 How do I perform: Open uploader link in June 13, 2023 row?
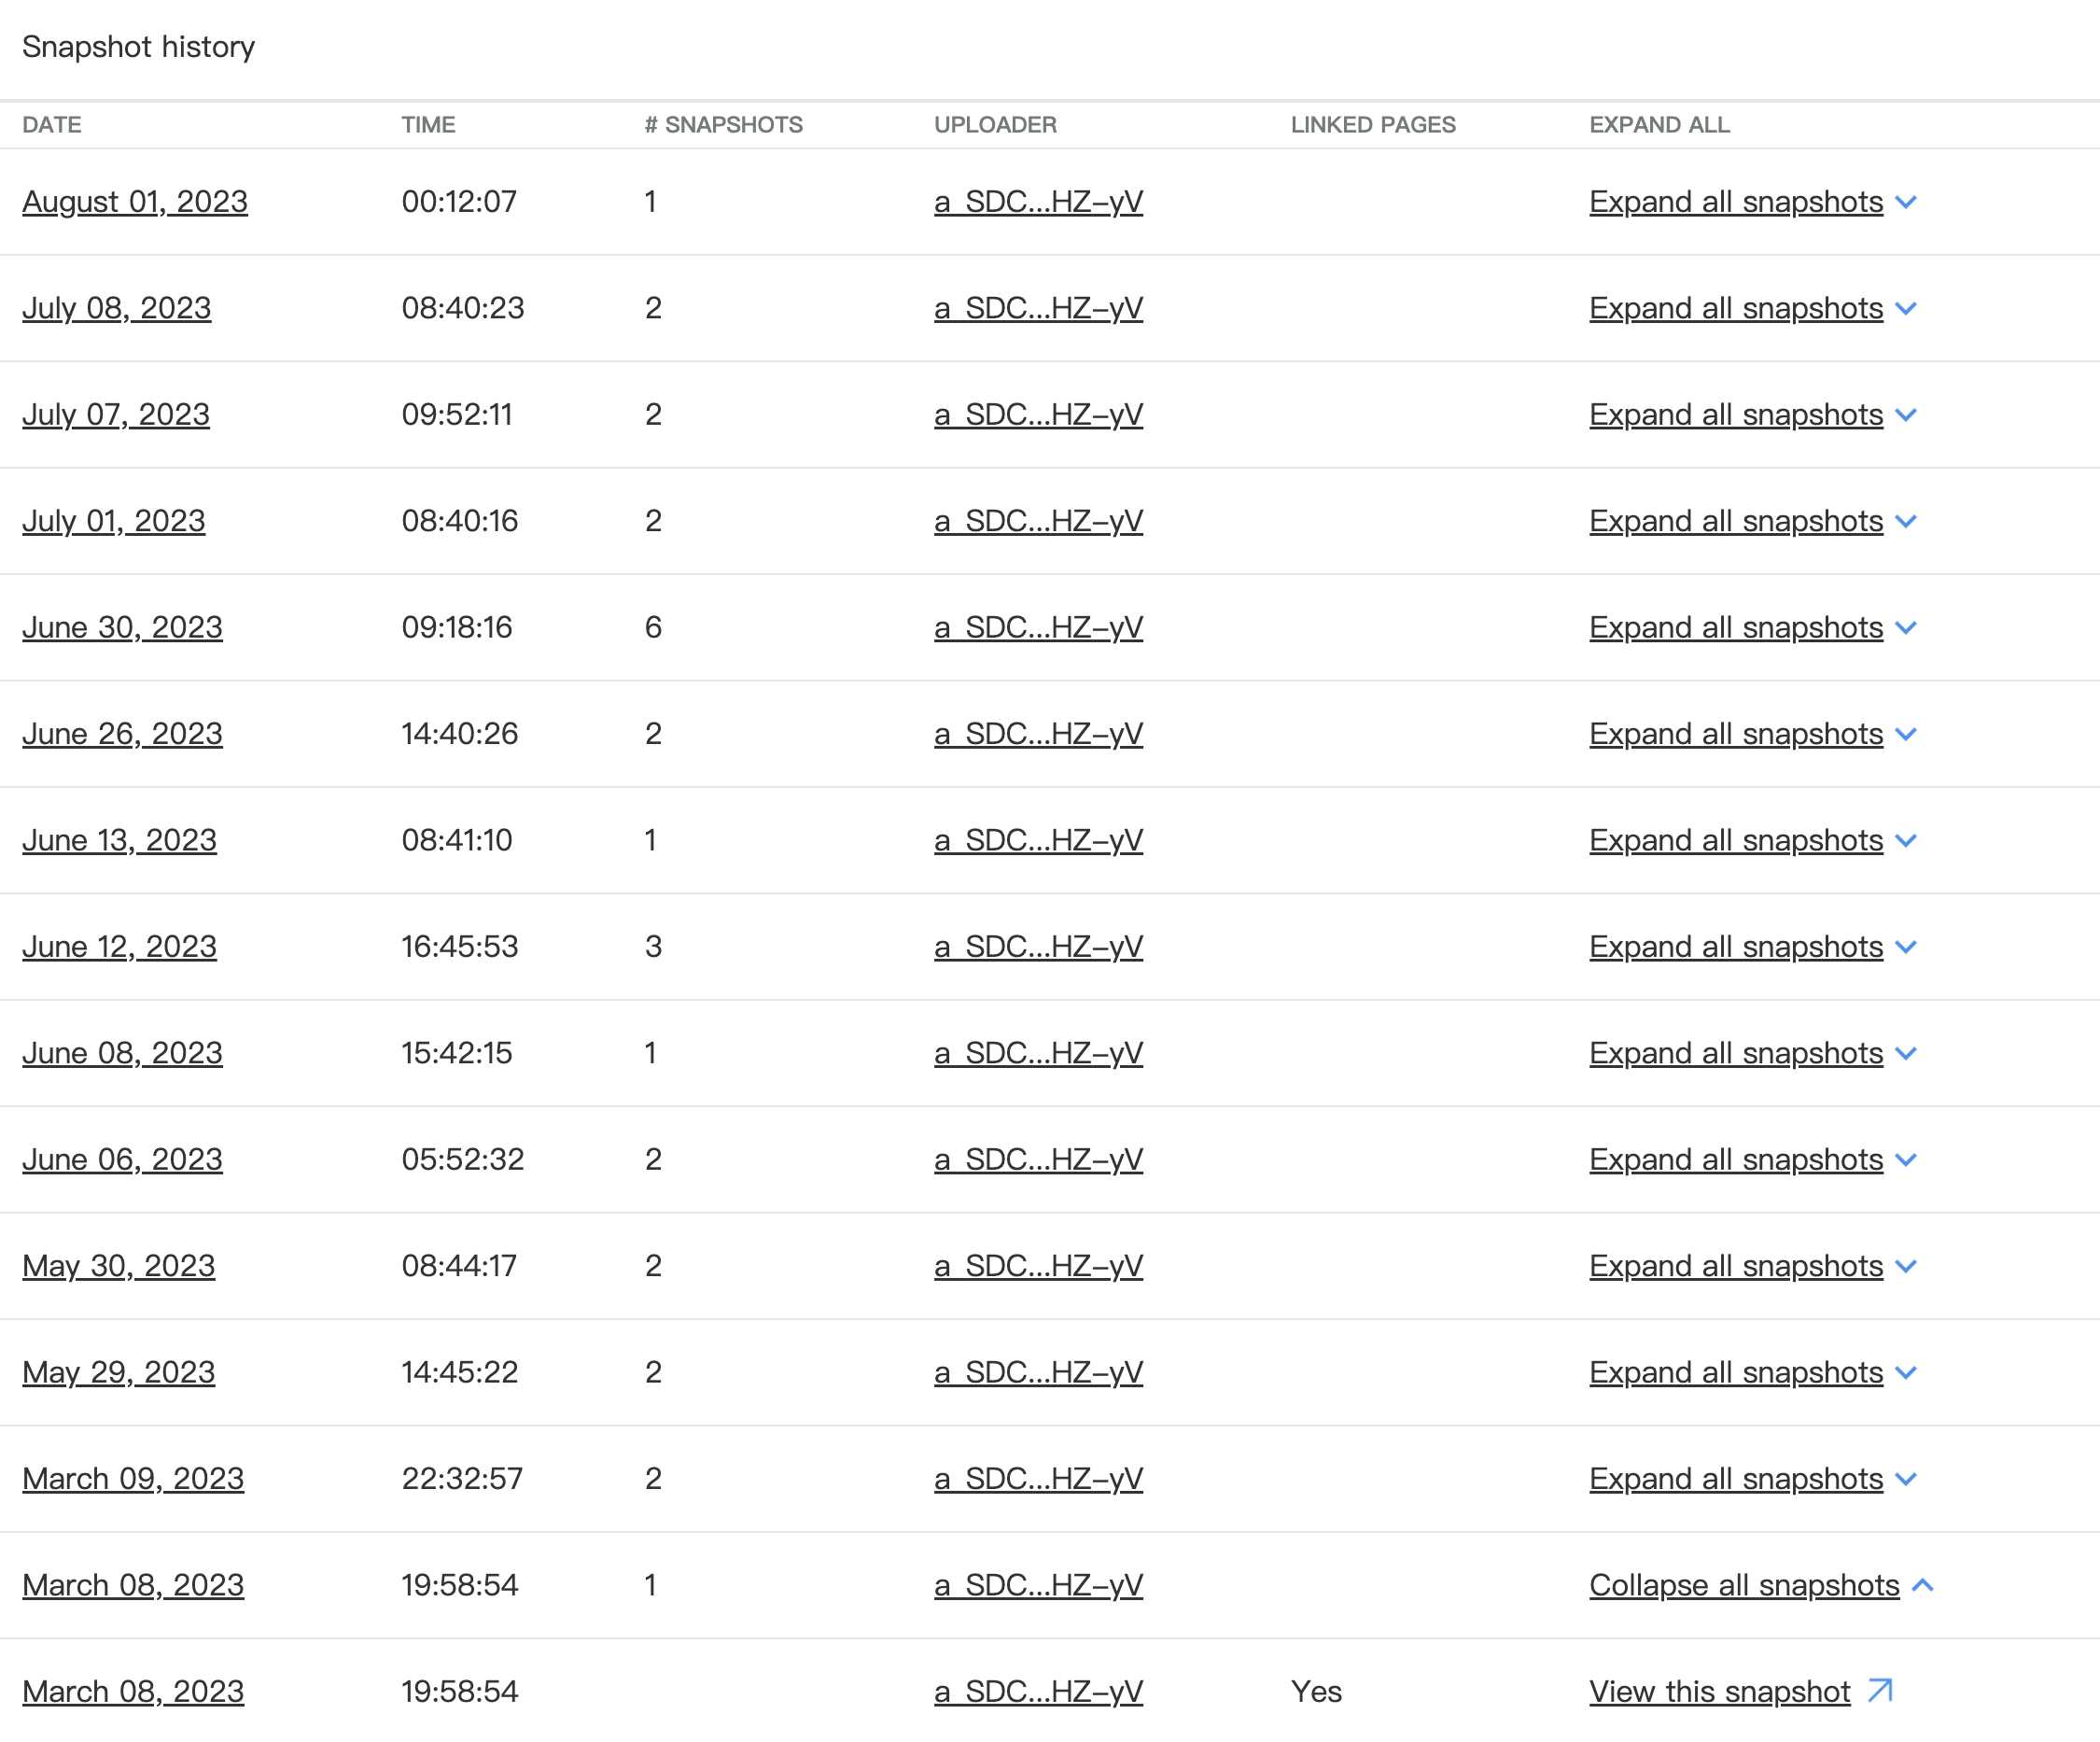pos(1038,840)
